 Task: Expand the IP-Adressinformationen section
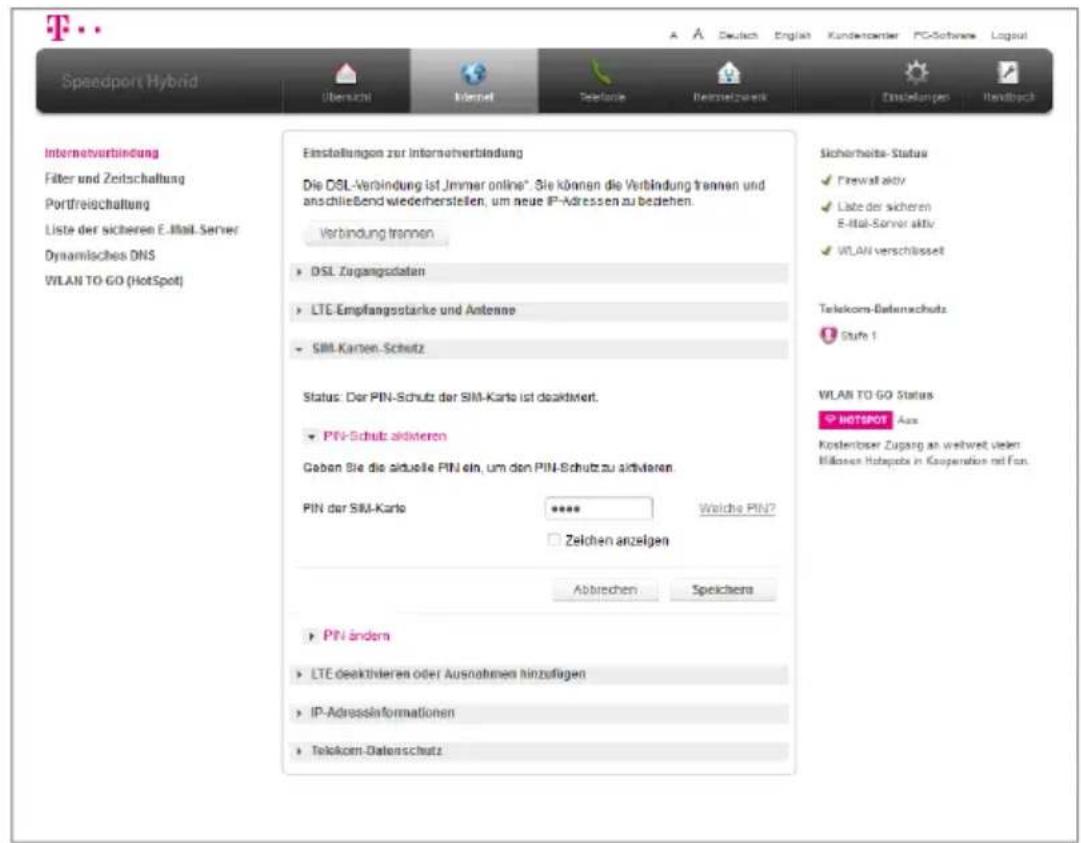pyautogui.click(x=539, y=712)
